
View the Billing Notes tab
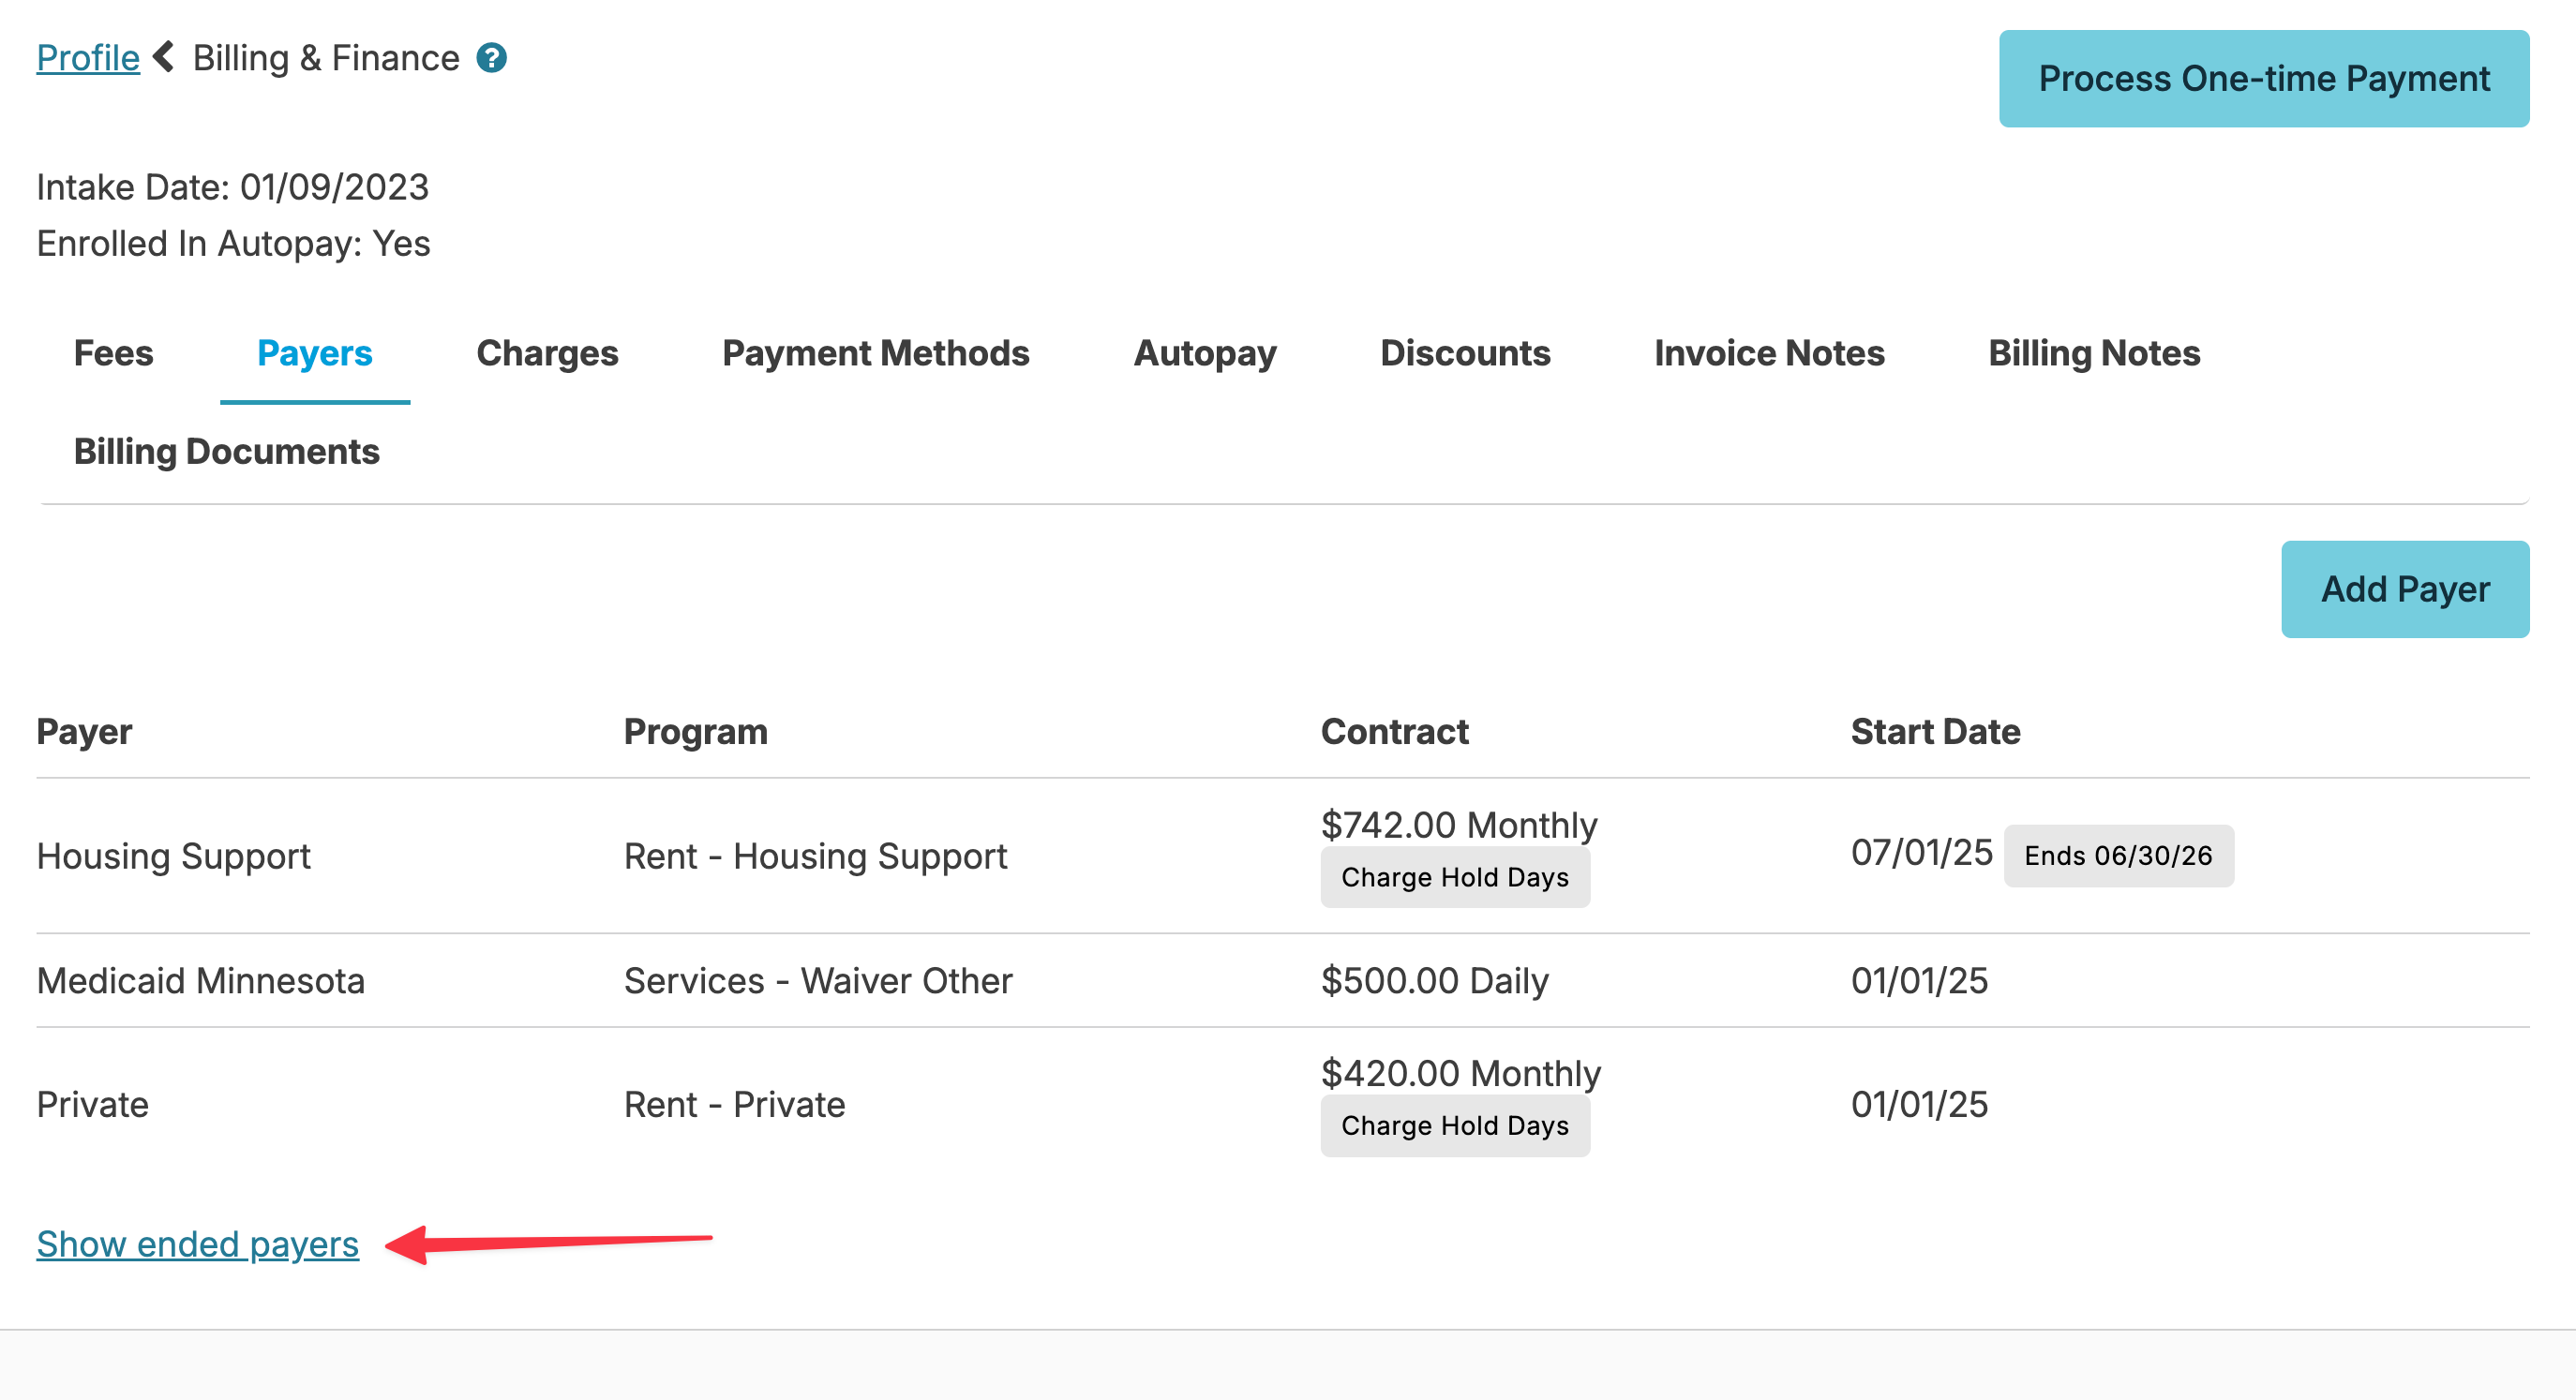(2093, 353)
